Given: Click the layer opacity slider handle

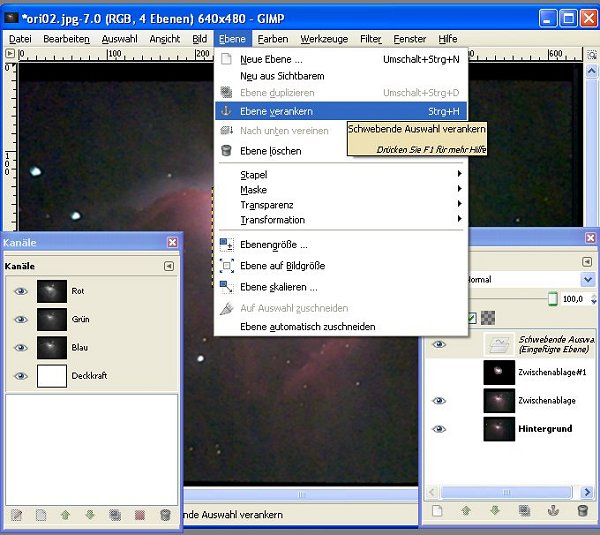Looking at the screenshot, I should (553, 299).
